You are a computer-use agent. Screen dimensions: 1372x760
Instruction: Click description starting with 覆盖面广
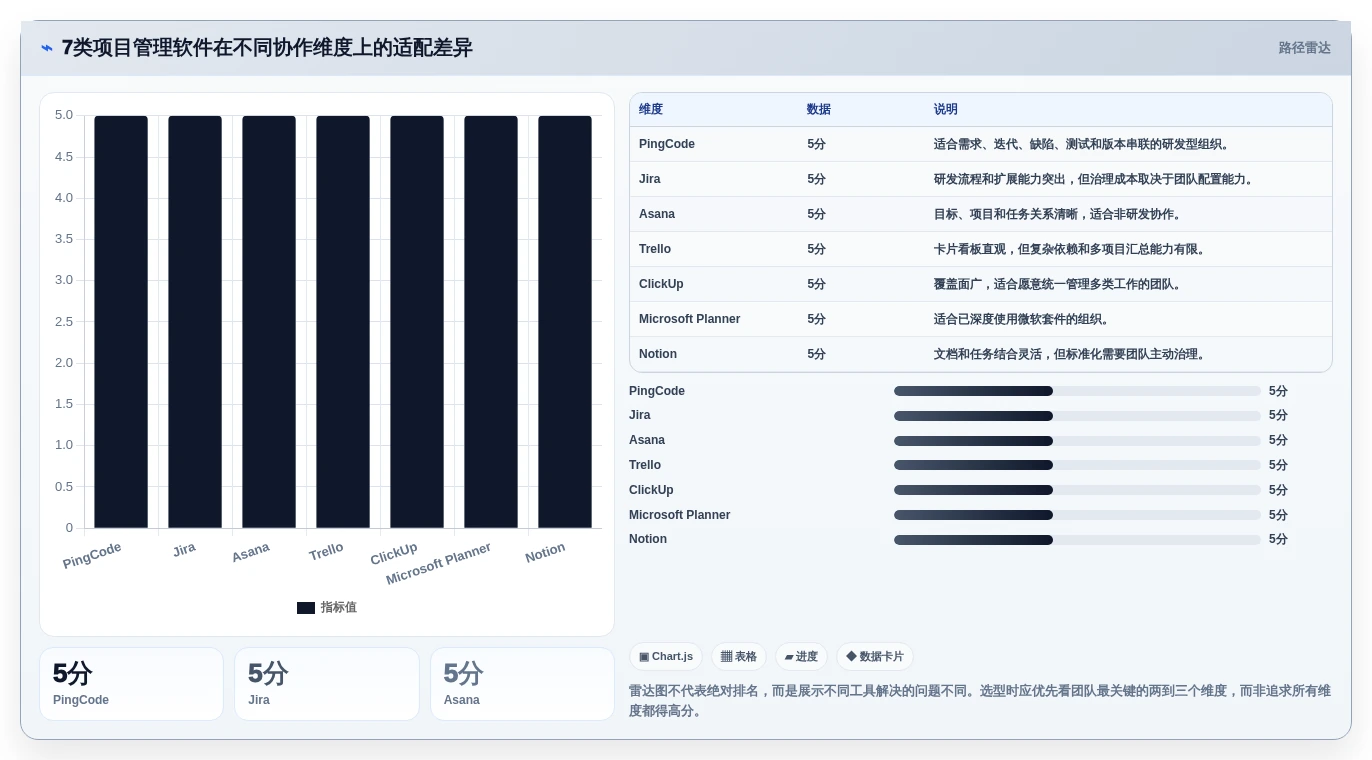tap(1059, 284)
